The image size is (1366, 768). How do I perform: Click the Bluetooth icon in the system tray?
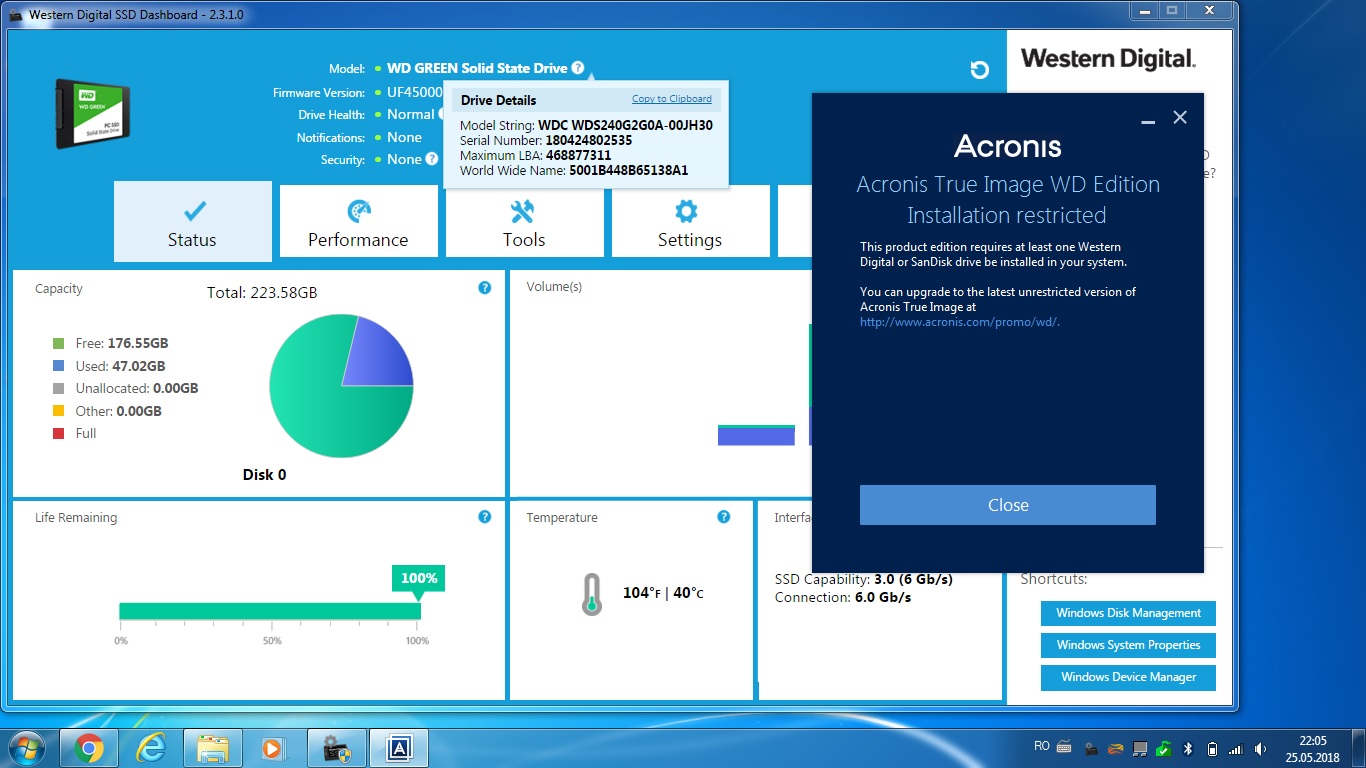point(1189,748)
